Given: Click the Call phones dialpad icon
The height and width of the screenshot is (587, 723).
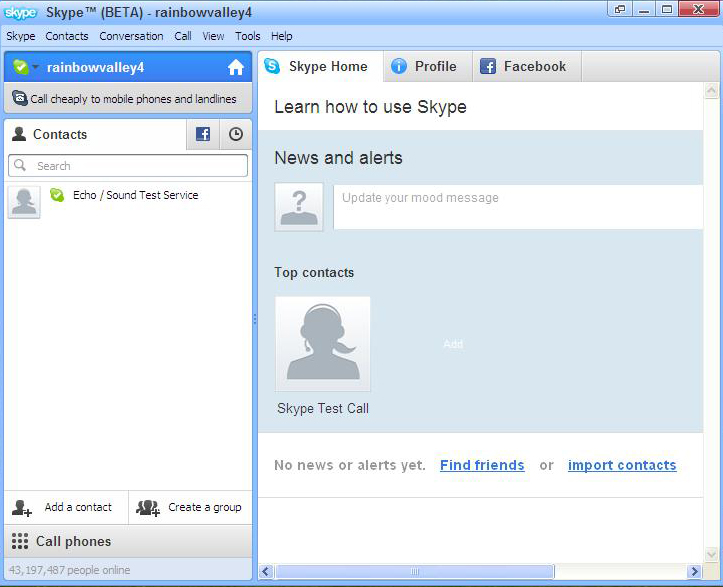Looking at the screenshot, I should (20, 541).
